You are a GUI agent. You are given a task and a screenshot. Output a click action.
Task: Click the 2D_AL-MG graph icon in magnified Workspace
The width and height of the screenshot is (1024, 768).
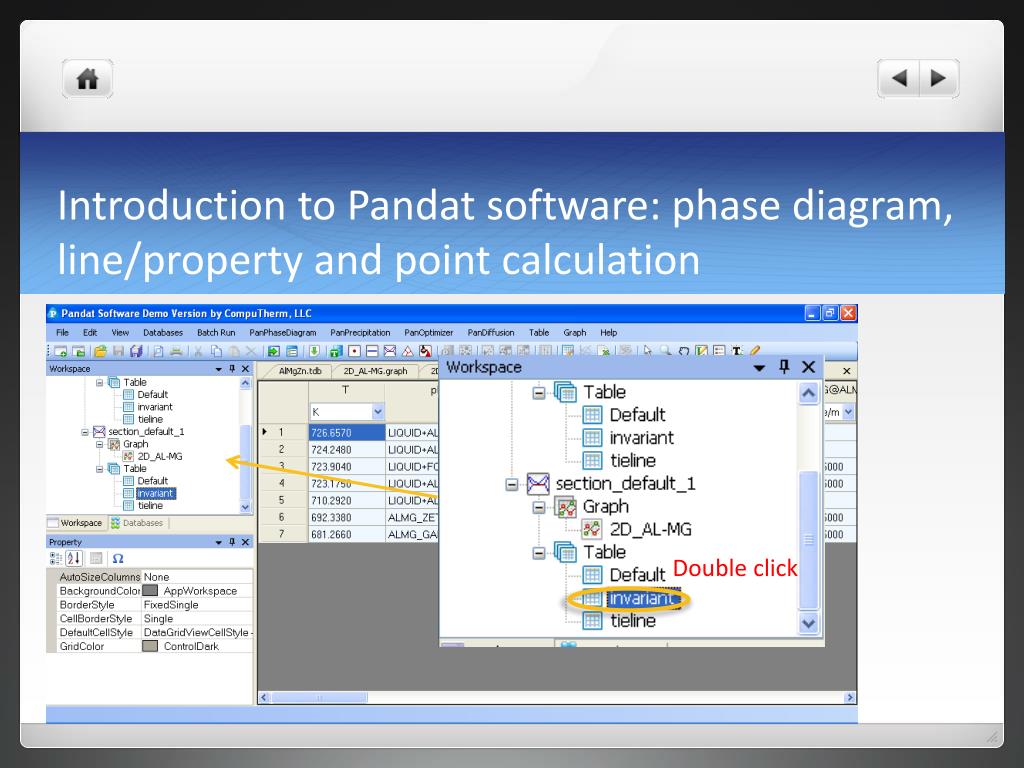pos(591,529)
